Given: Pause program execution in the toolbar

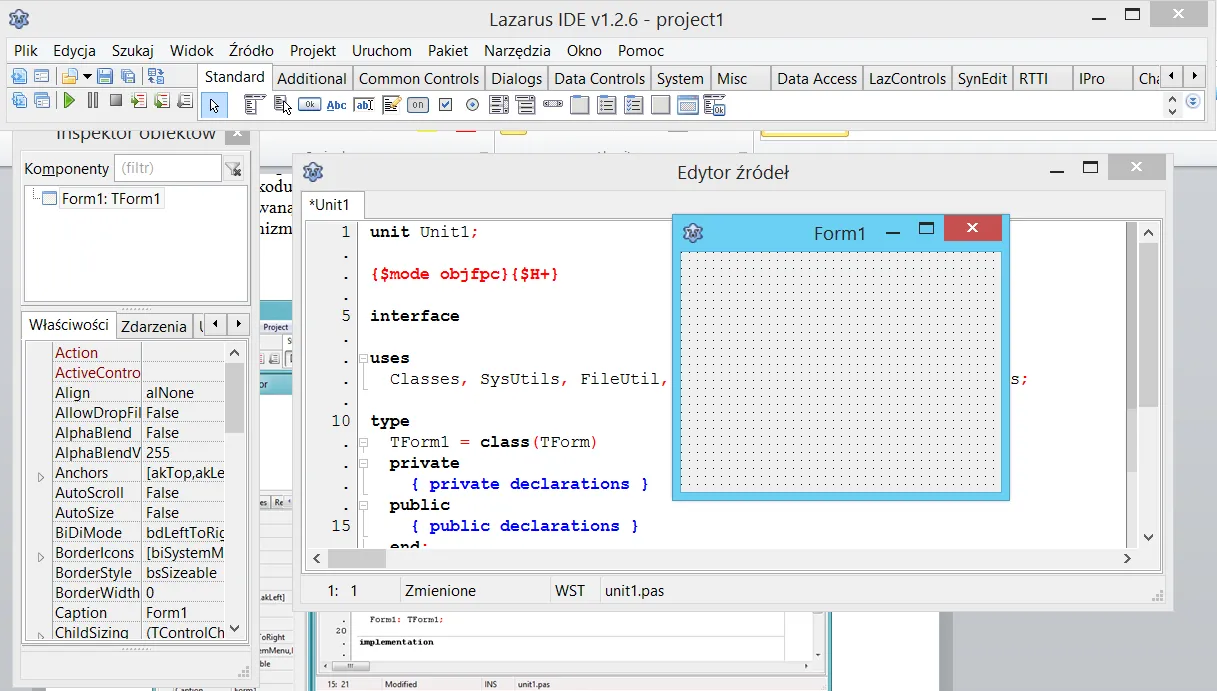Looking at the screenshot, I should tap(93, 100).
